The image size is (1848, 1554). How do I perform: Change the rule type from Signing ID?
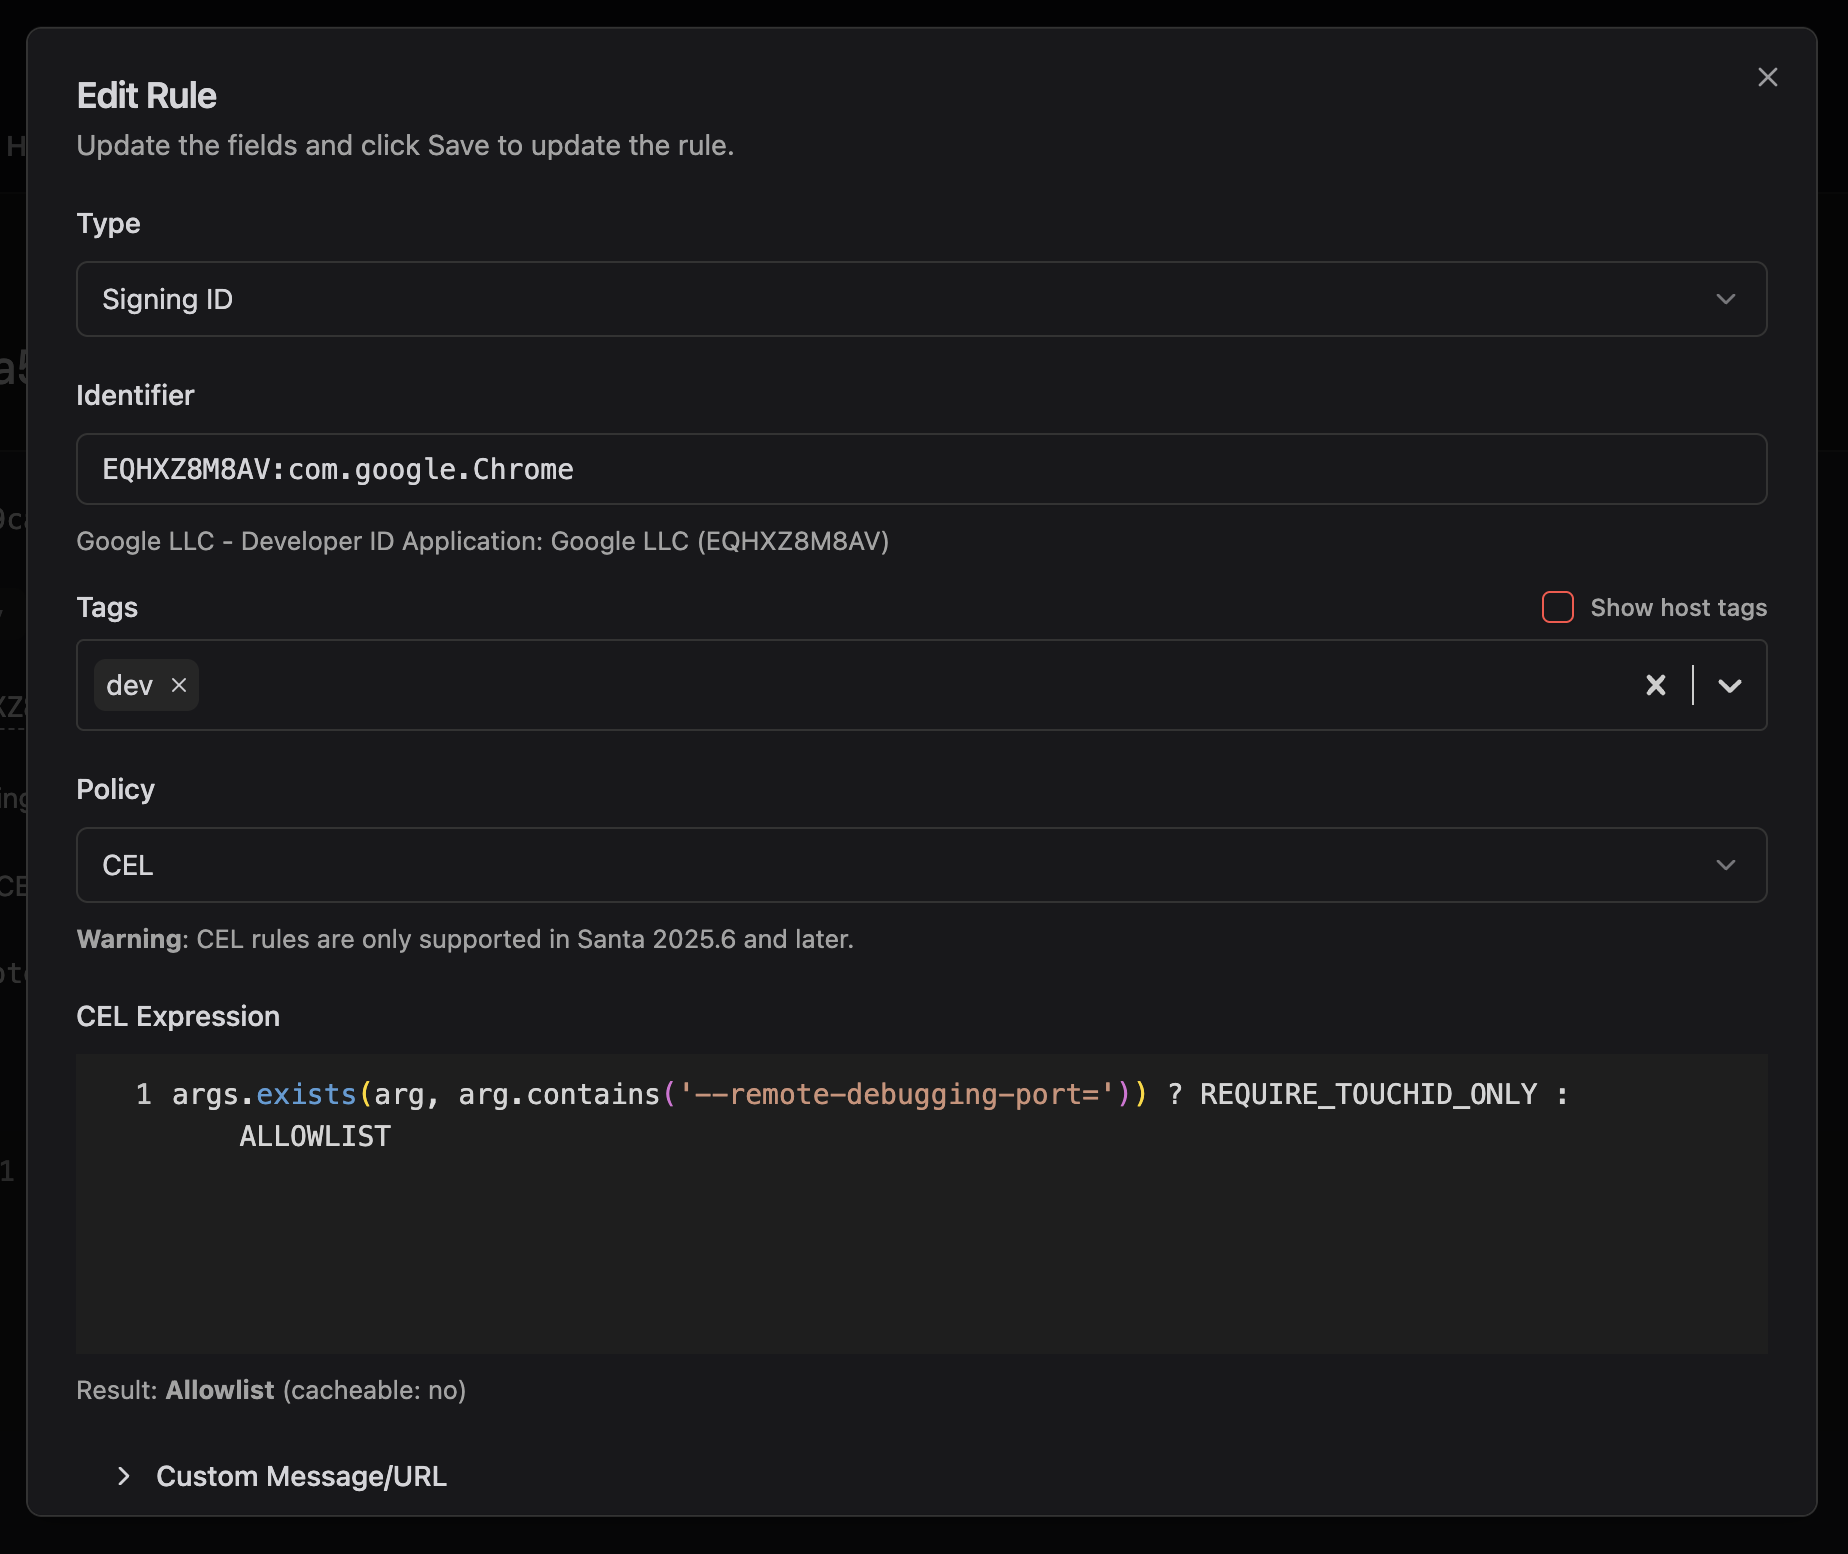(x=920, y=298)
